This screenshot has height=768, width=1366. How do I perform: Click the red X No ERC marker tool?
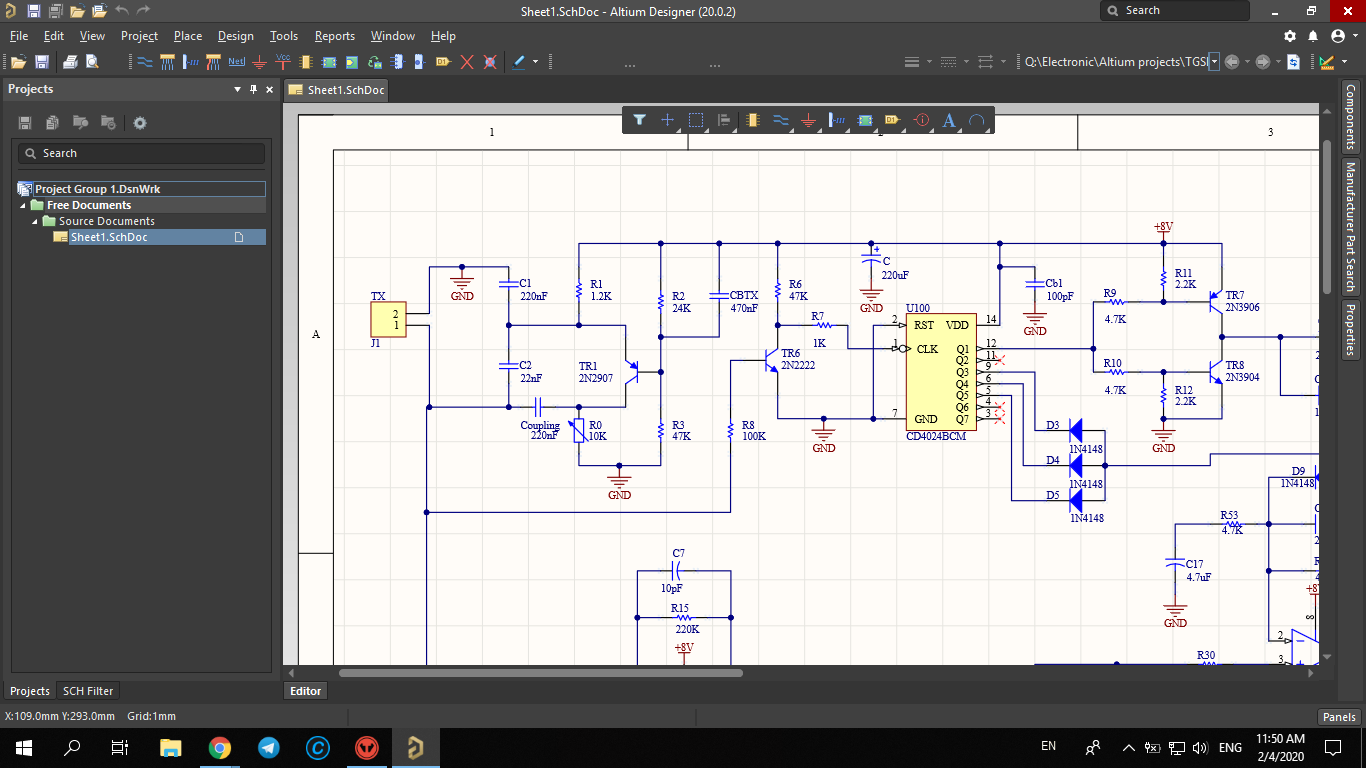tap(467, 62)
